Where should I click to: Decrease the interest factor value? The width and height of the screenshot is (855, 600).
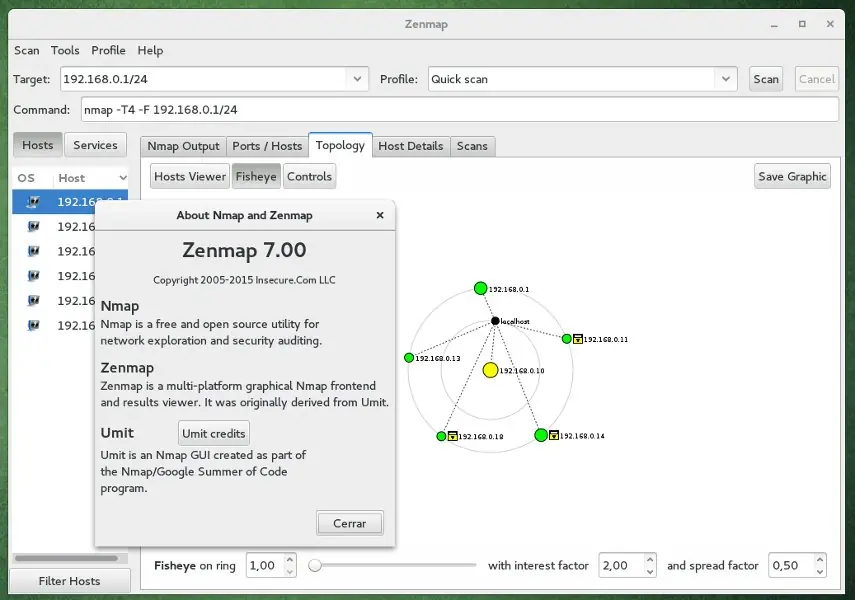click(x=650, y=572)
